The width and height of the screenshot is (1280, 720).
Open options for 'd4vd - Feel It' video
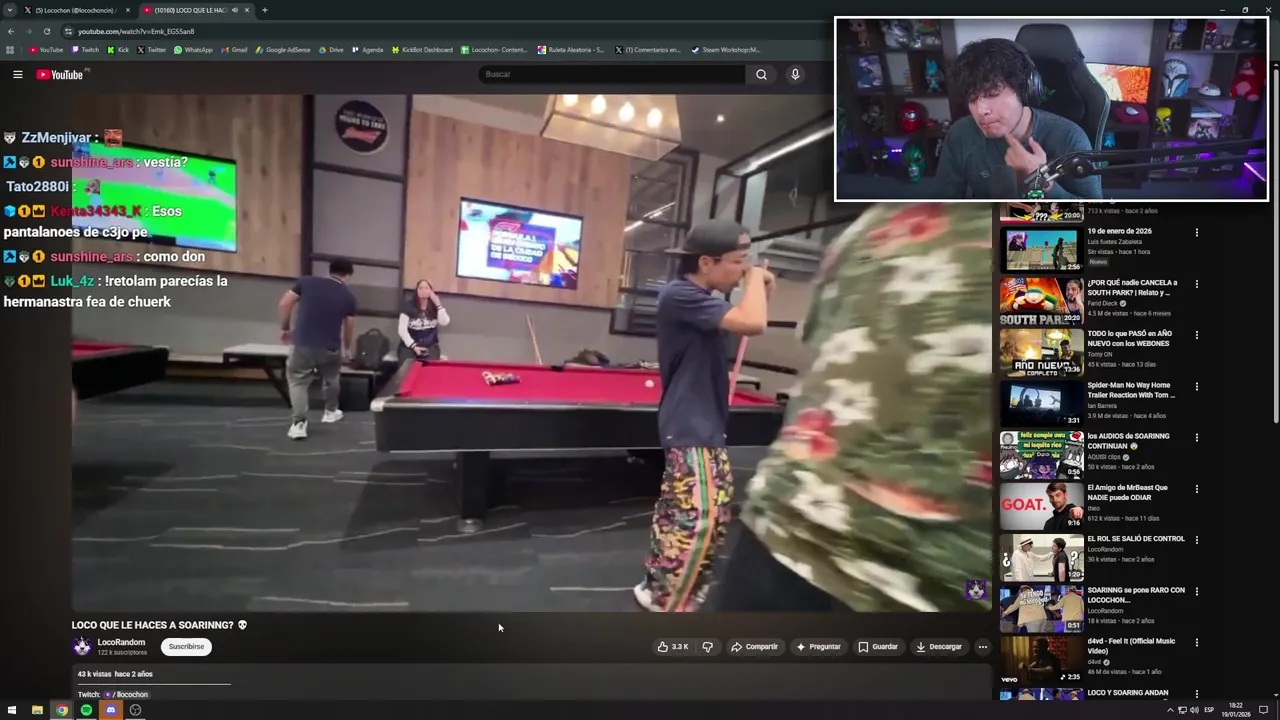pyautogui.click(x=1196, y=642)
